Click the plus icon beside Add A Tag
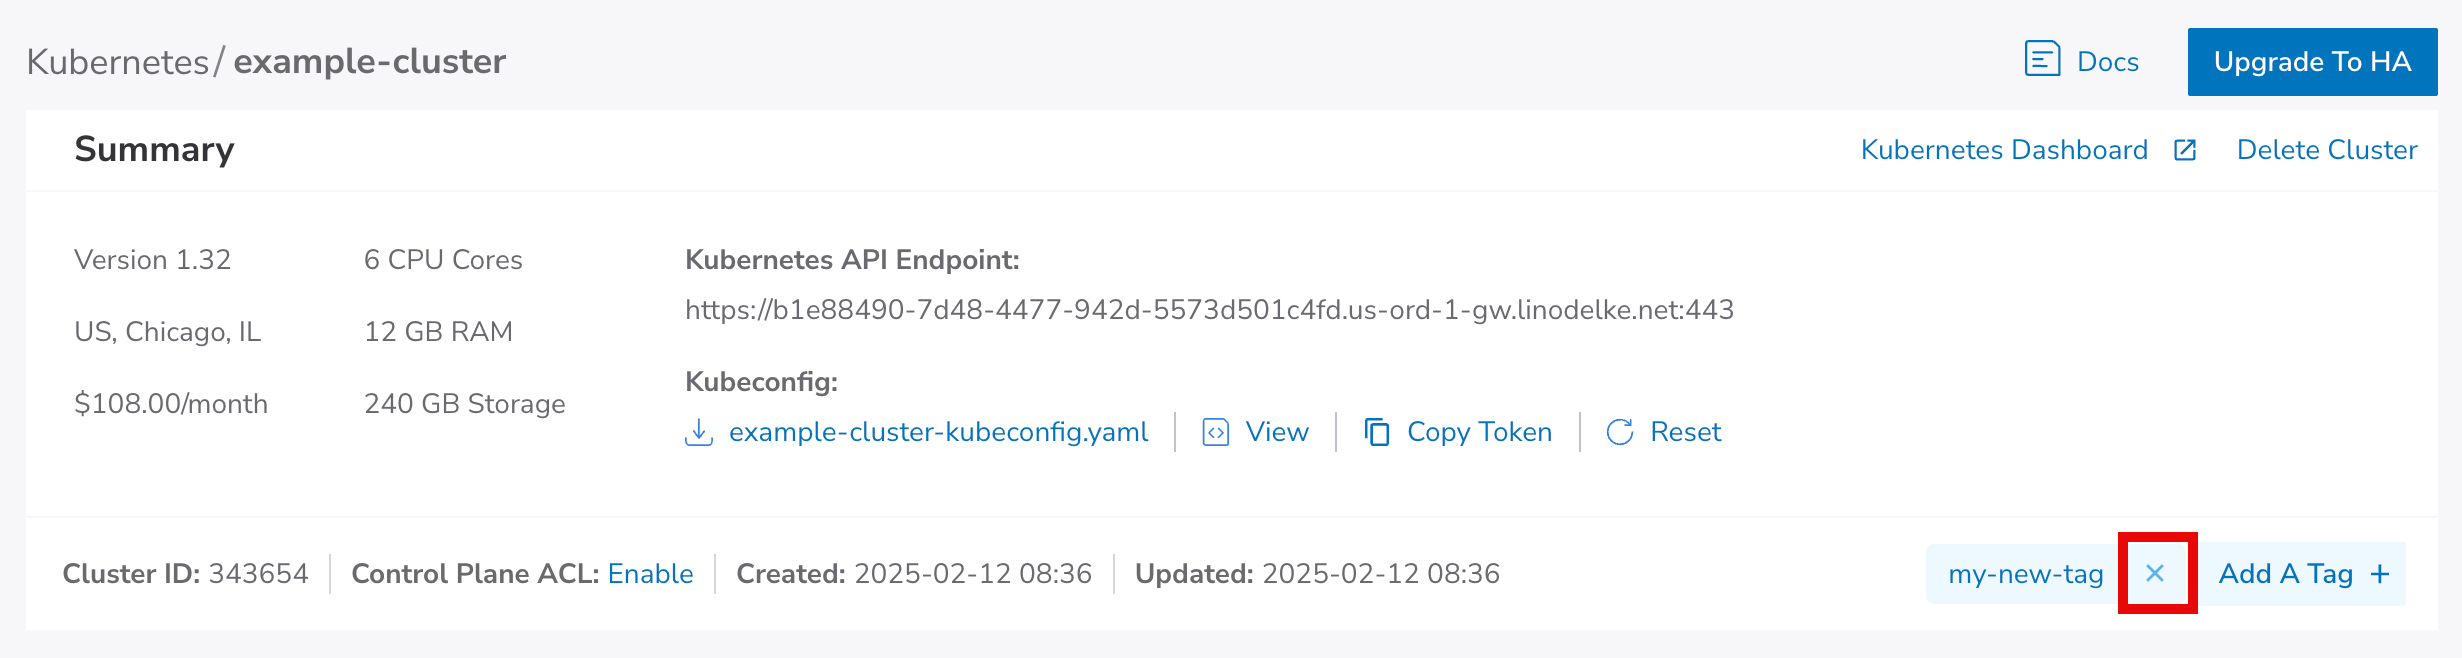The image size is (2462, 658). point(2380,574)
